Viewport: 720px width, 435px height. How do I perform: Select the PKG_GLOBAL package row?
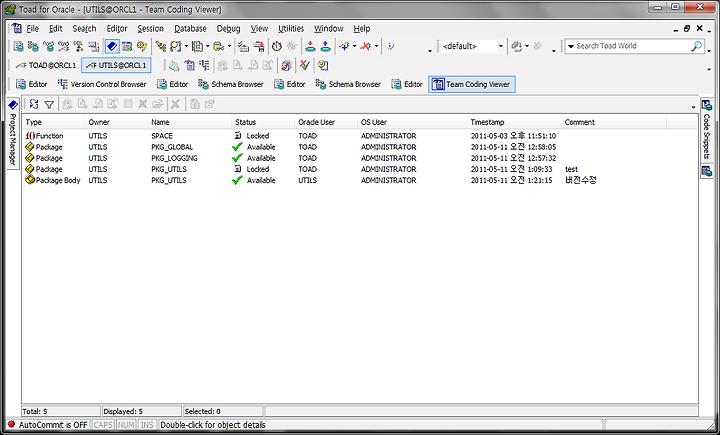click(x=360, y=147)
